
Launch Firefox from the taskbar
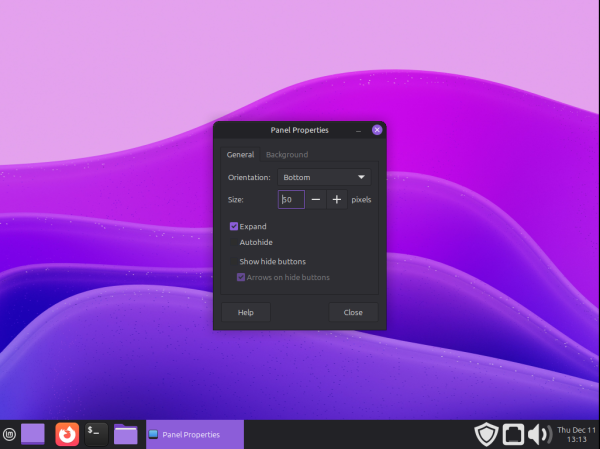pos(67,434)
